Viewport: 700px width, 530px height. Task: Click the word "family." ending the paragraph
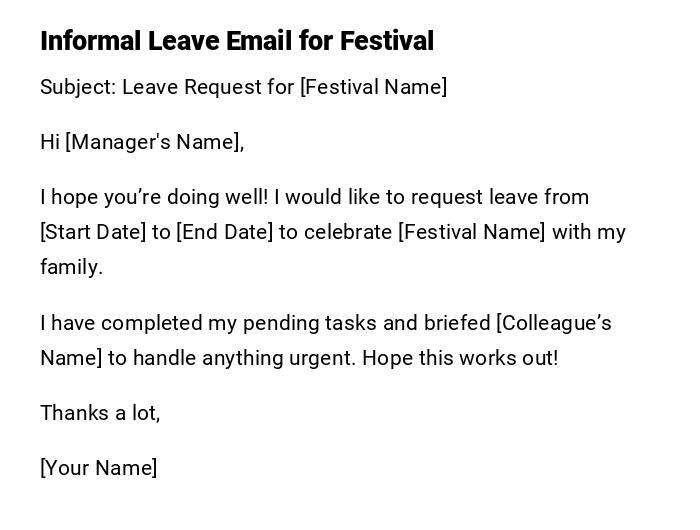point(71,267)
